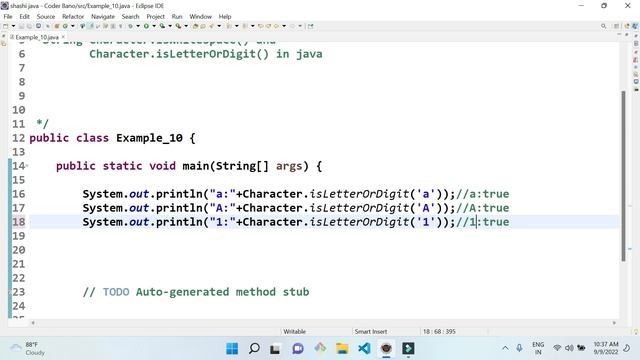The width and height of the screenshot is (640, 360).
Task: Click 'Character.isLetterOrDigit() in java' comment on line 6
Action: [206, 54]
